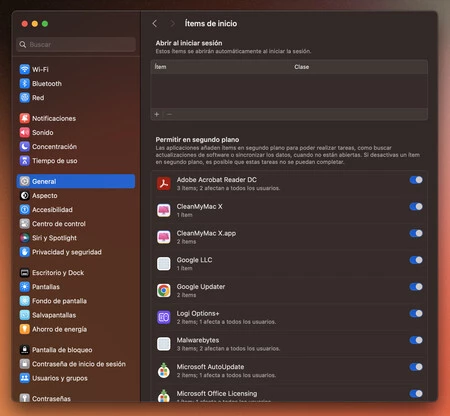
Task: Select the Escritorio y Dock icon
Action: pos(24,273)
